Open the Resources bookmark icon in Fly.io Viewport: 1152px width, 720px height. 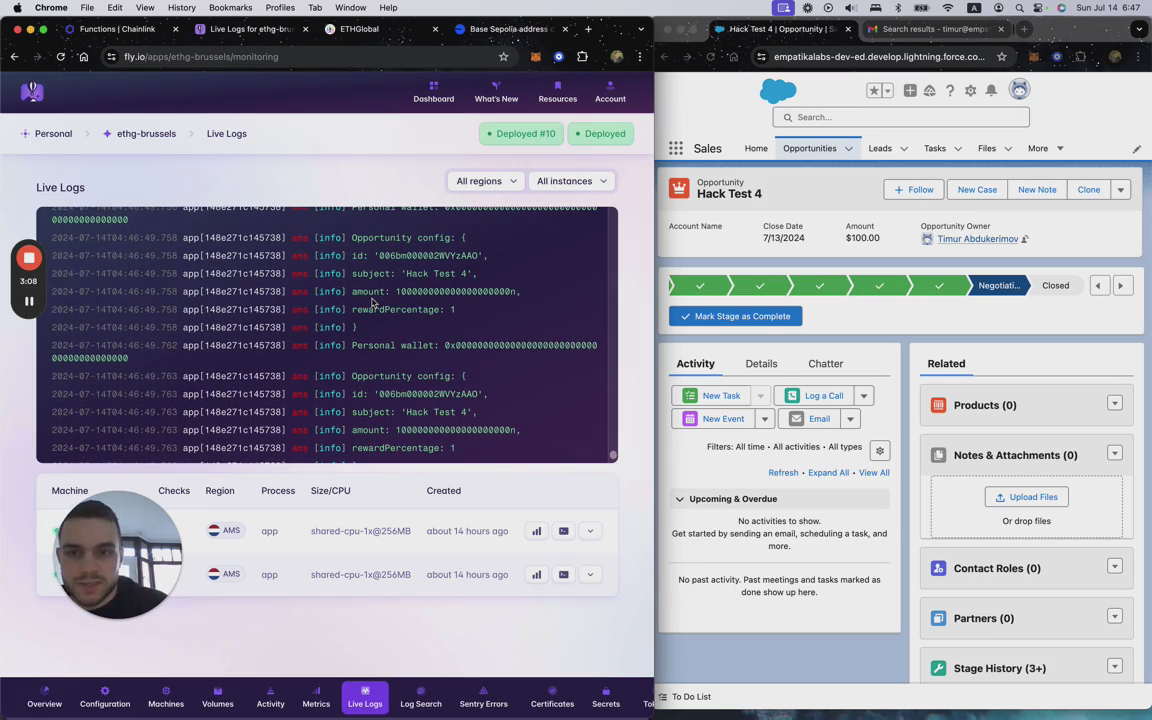tap(558, 92)
